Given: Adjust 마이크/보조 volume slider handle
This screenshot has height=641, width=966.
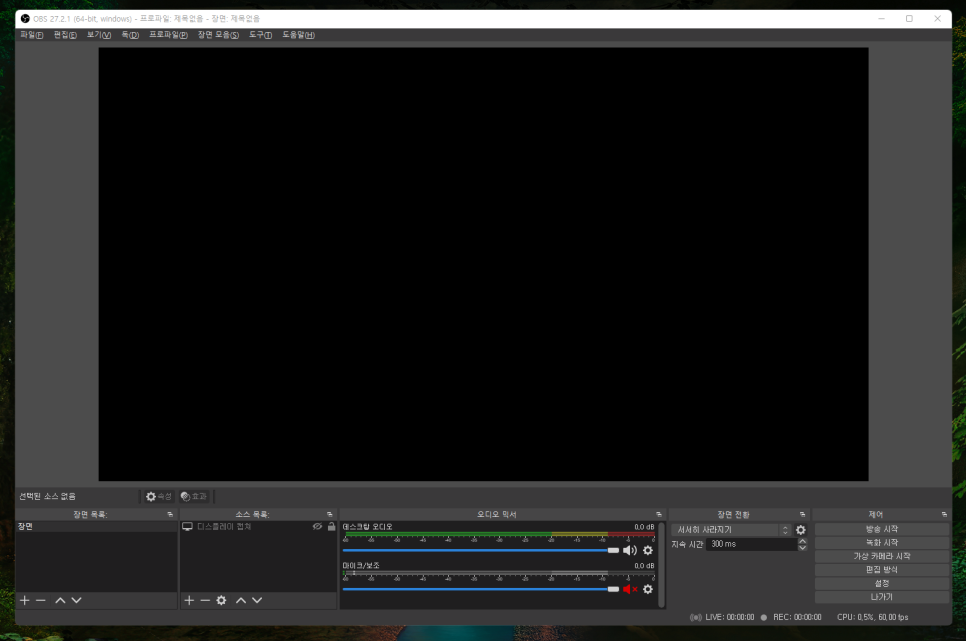Looking at the screenshot, I should click(613, 589).
